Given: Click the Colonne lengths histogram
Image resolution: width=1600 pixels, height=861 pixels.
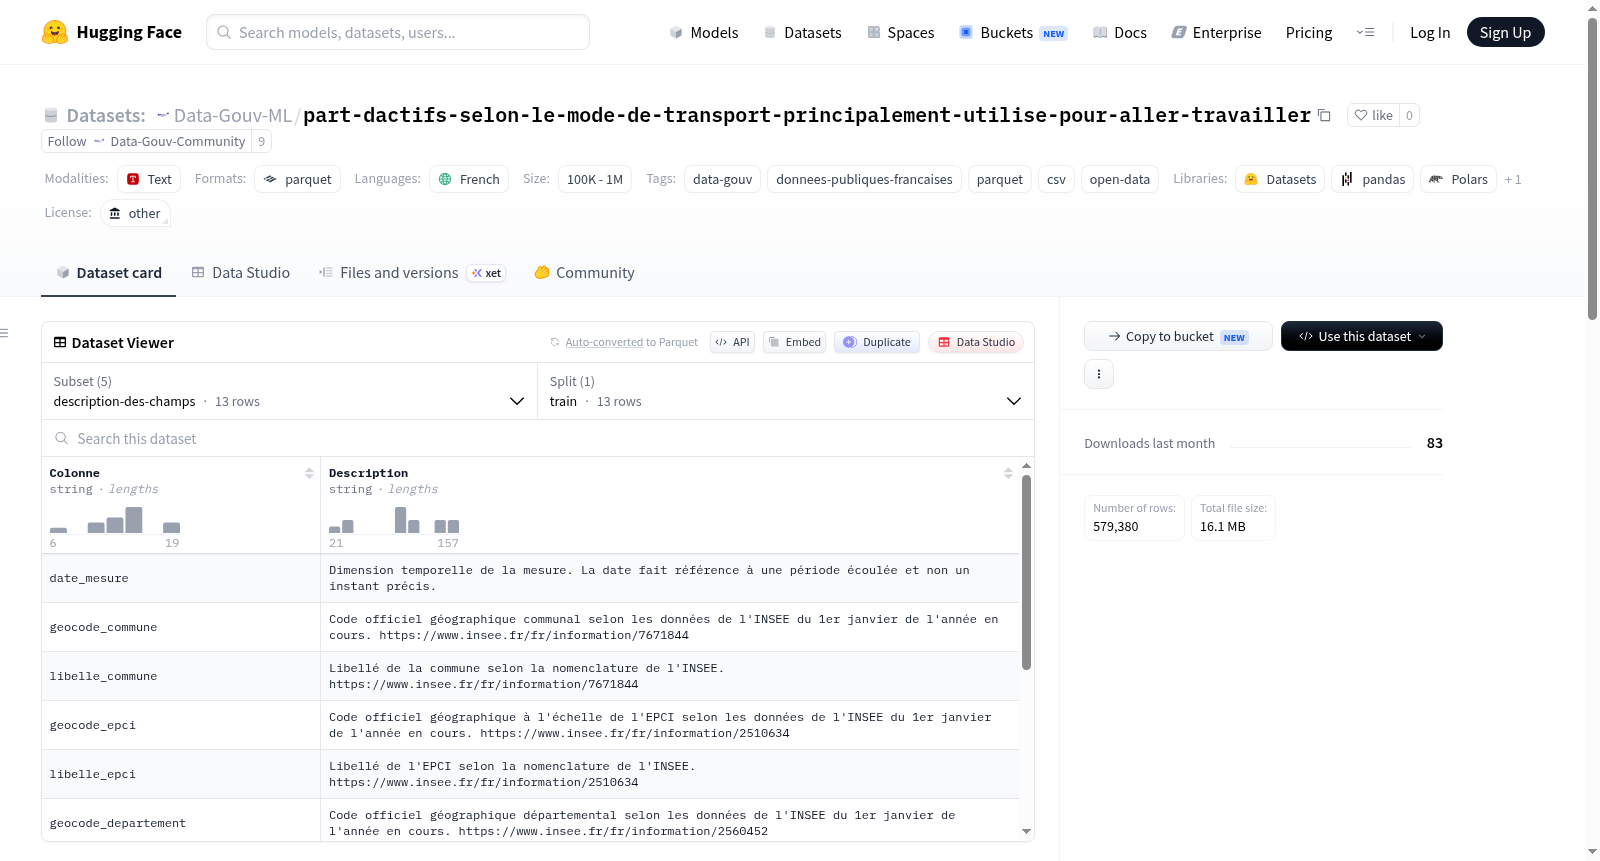Looking at the screenshot, I should [x=115, y=520].
